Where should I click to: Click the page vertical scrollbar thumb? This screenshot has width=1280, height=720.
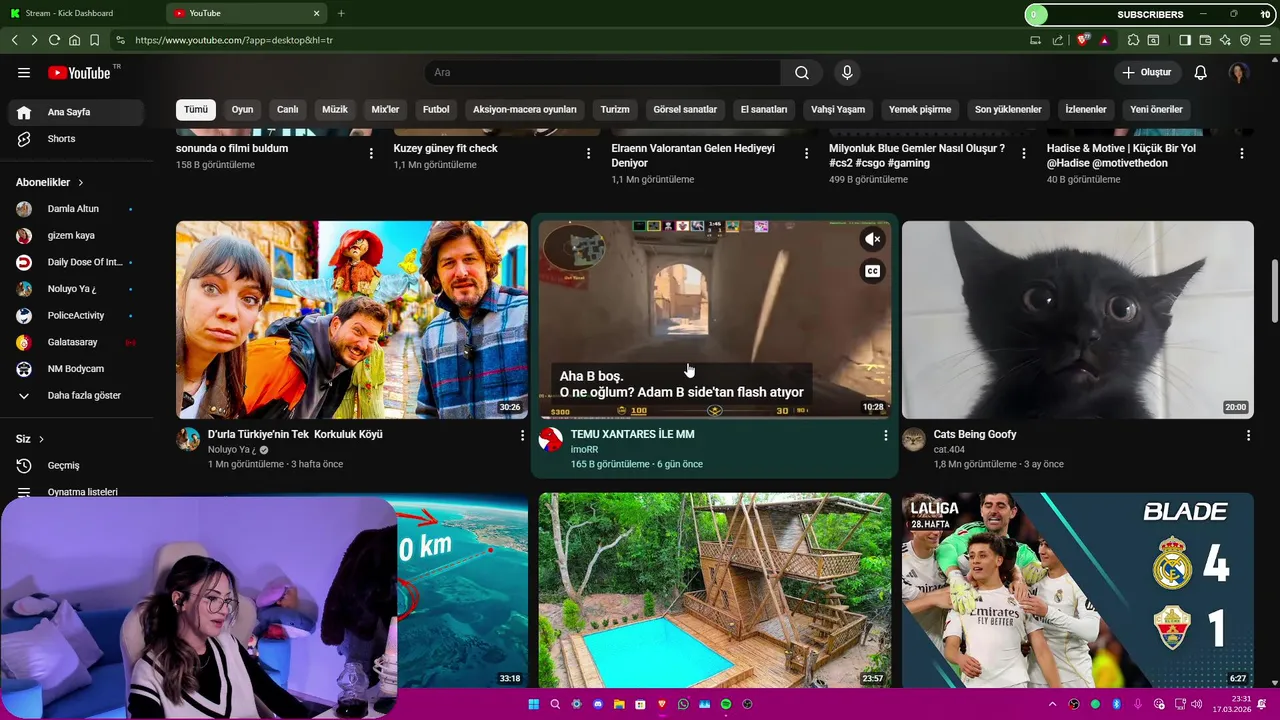click(x=1274, y=291)
